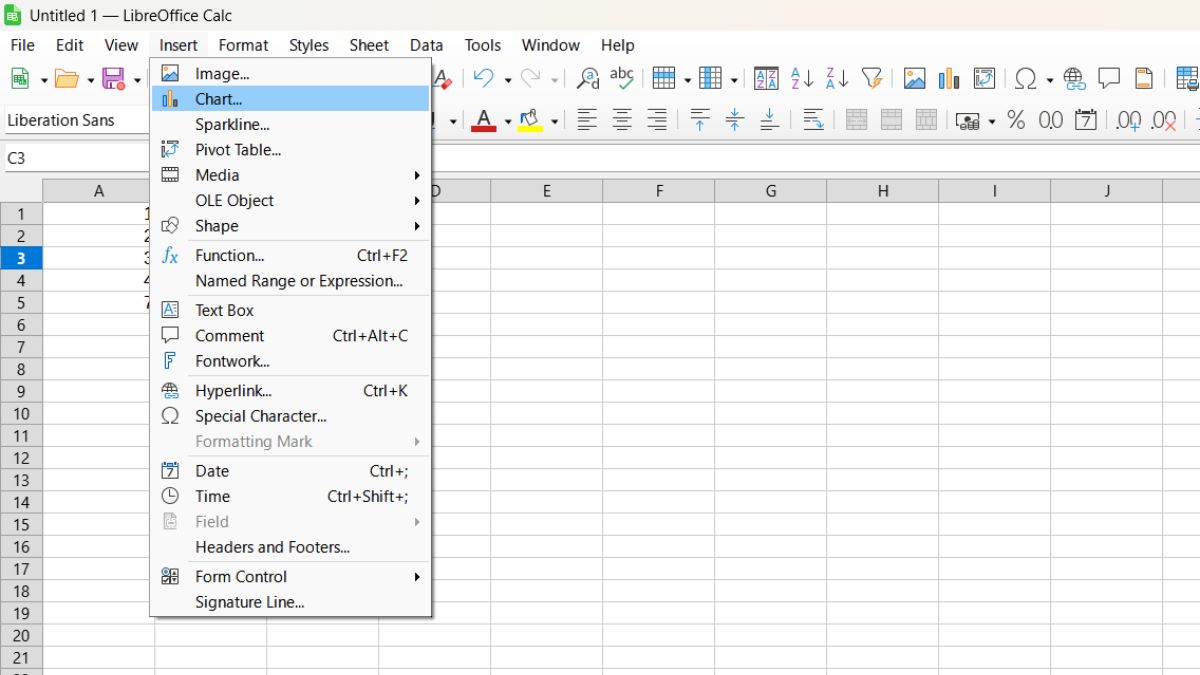Select column header G

click(770, 191)
